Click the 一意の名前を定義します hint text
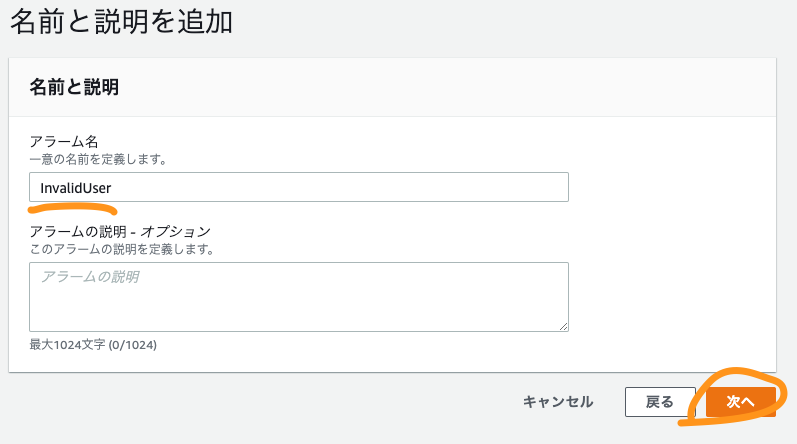 [98, 160]
